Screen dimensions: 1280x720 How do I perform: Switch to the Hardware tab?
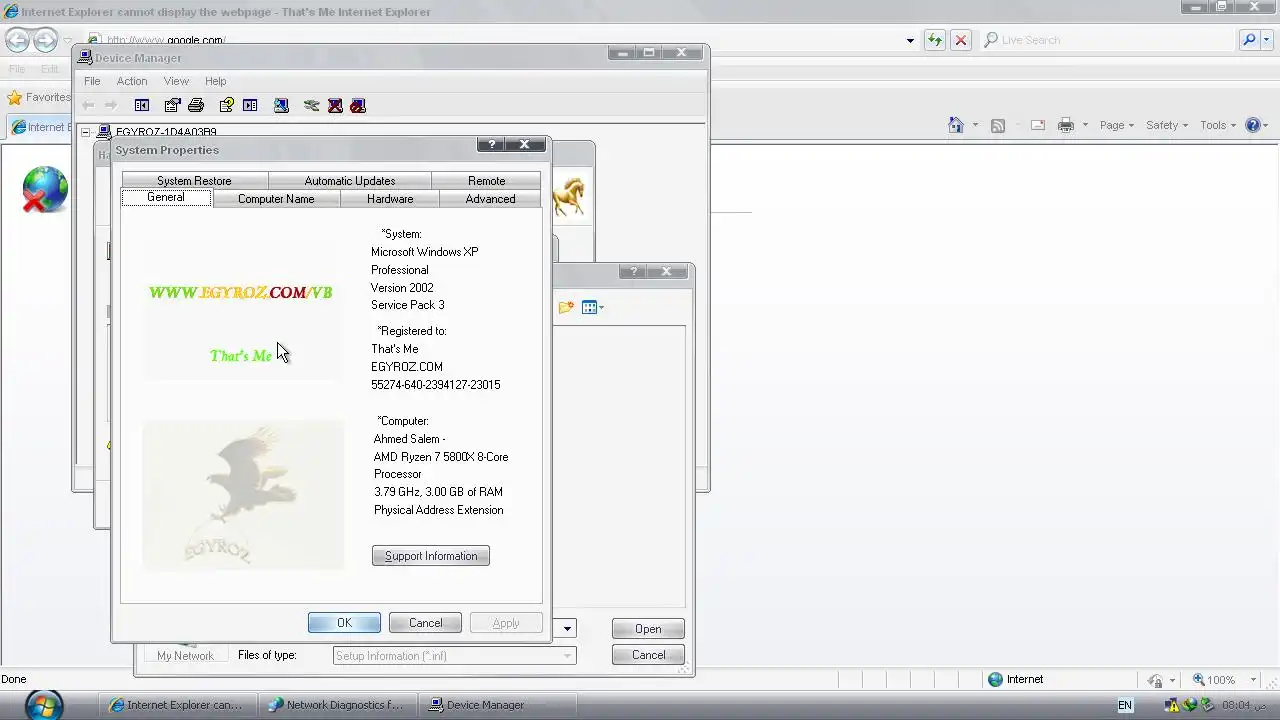(x=390, y=199)
